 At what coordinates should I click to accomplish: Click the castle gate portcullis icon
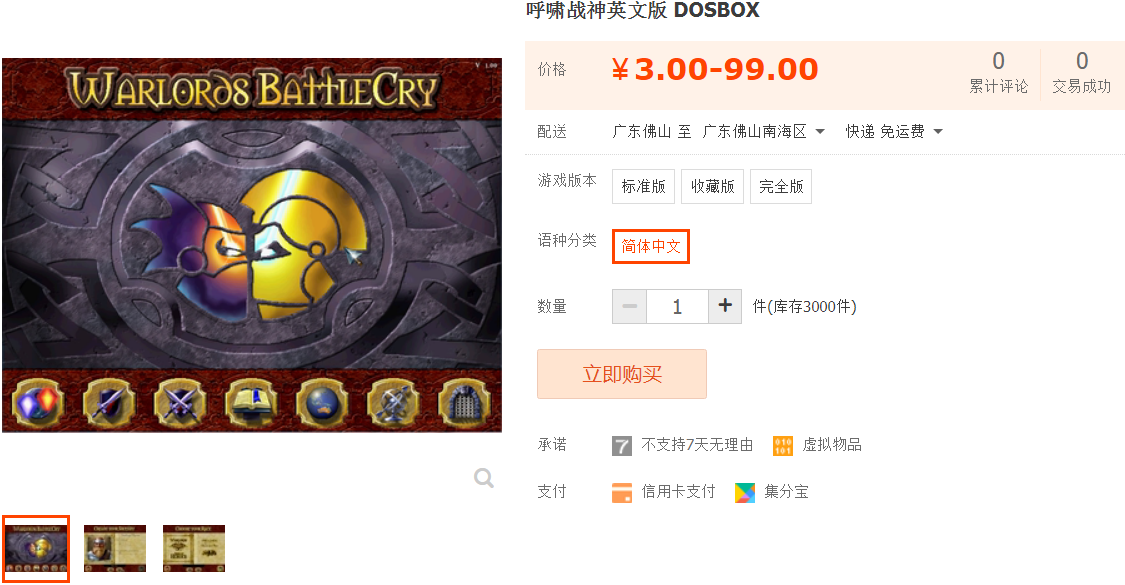(464, 403)
